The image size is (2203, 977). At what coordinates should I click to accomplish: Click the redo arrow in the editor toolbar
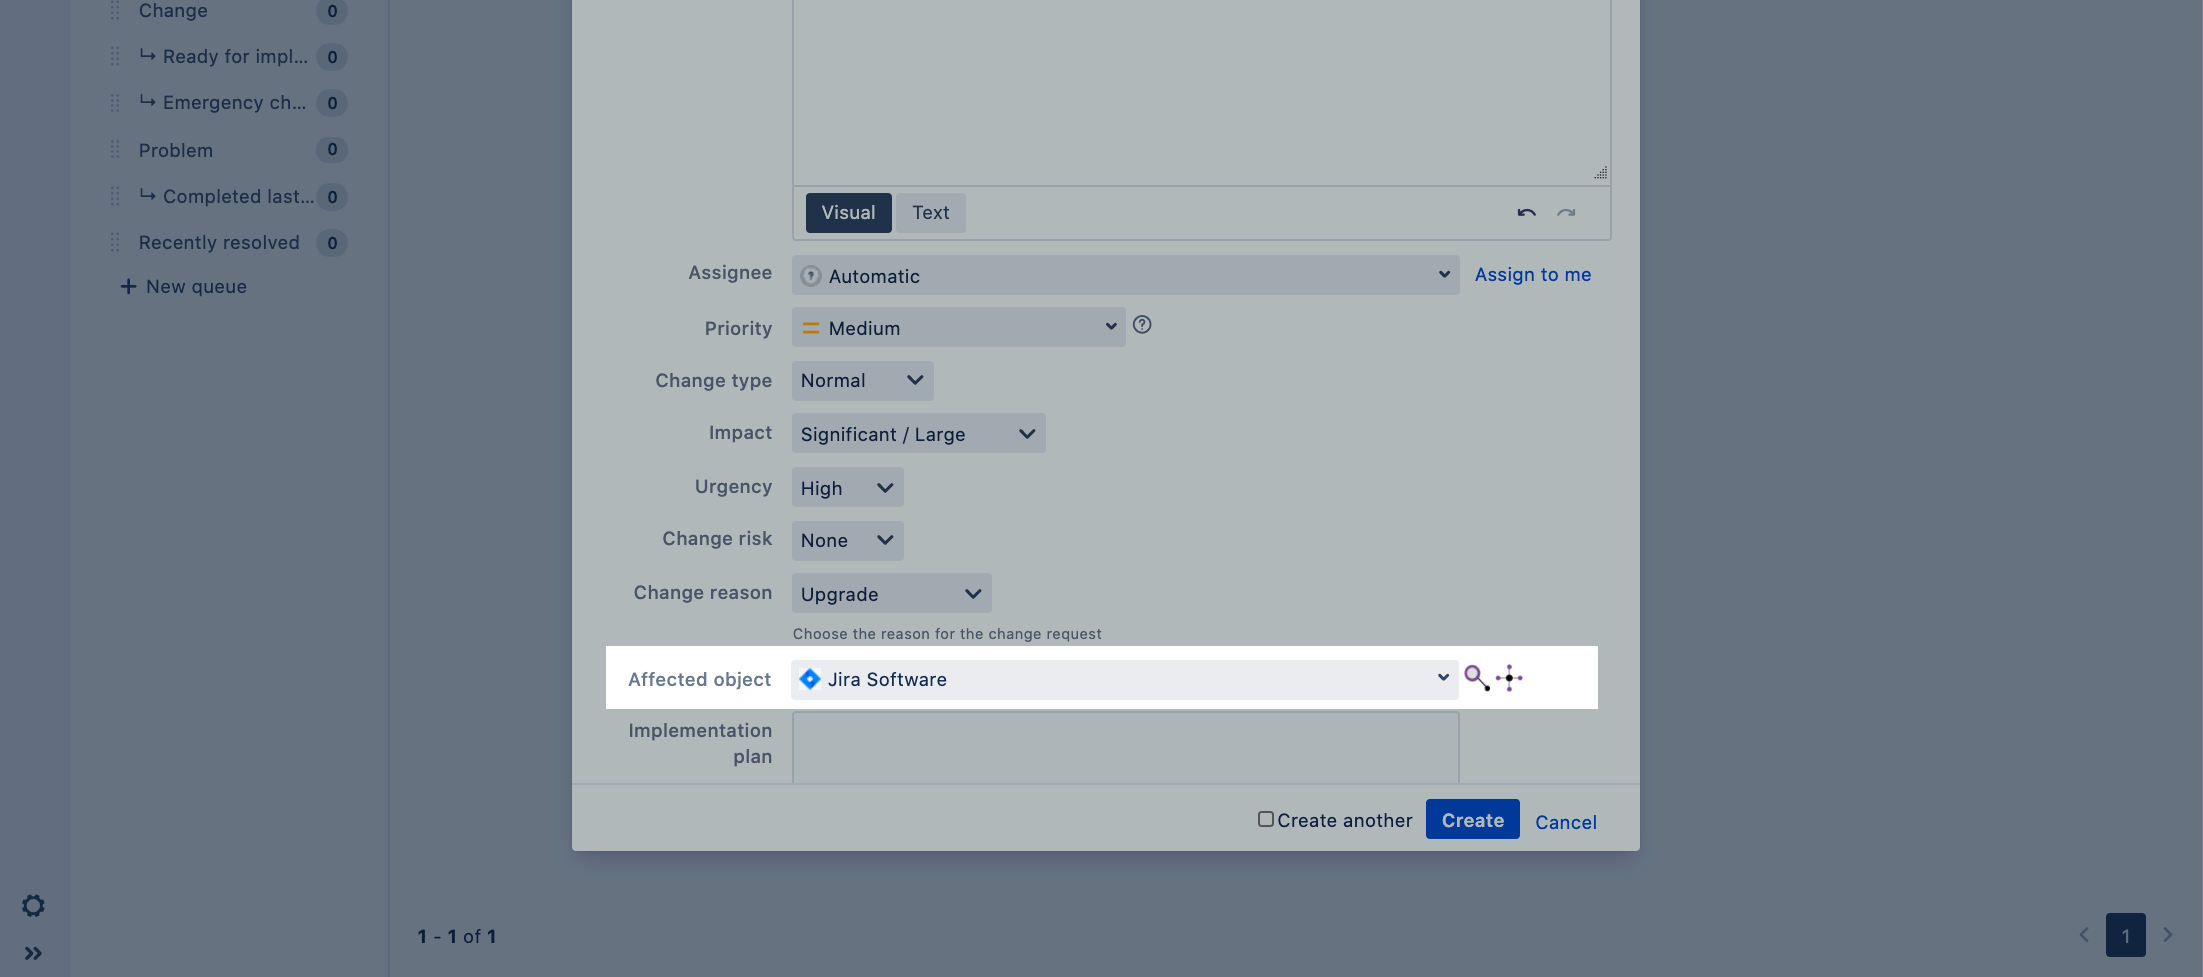click(x=1566, y=213)
